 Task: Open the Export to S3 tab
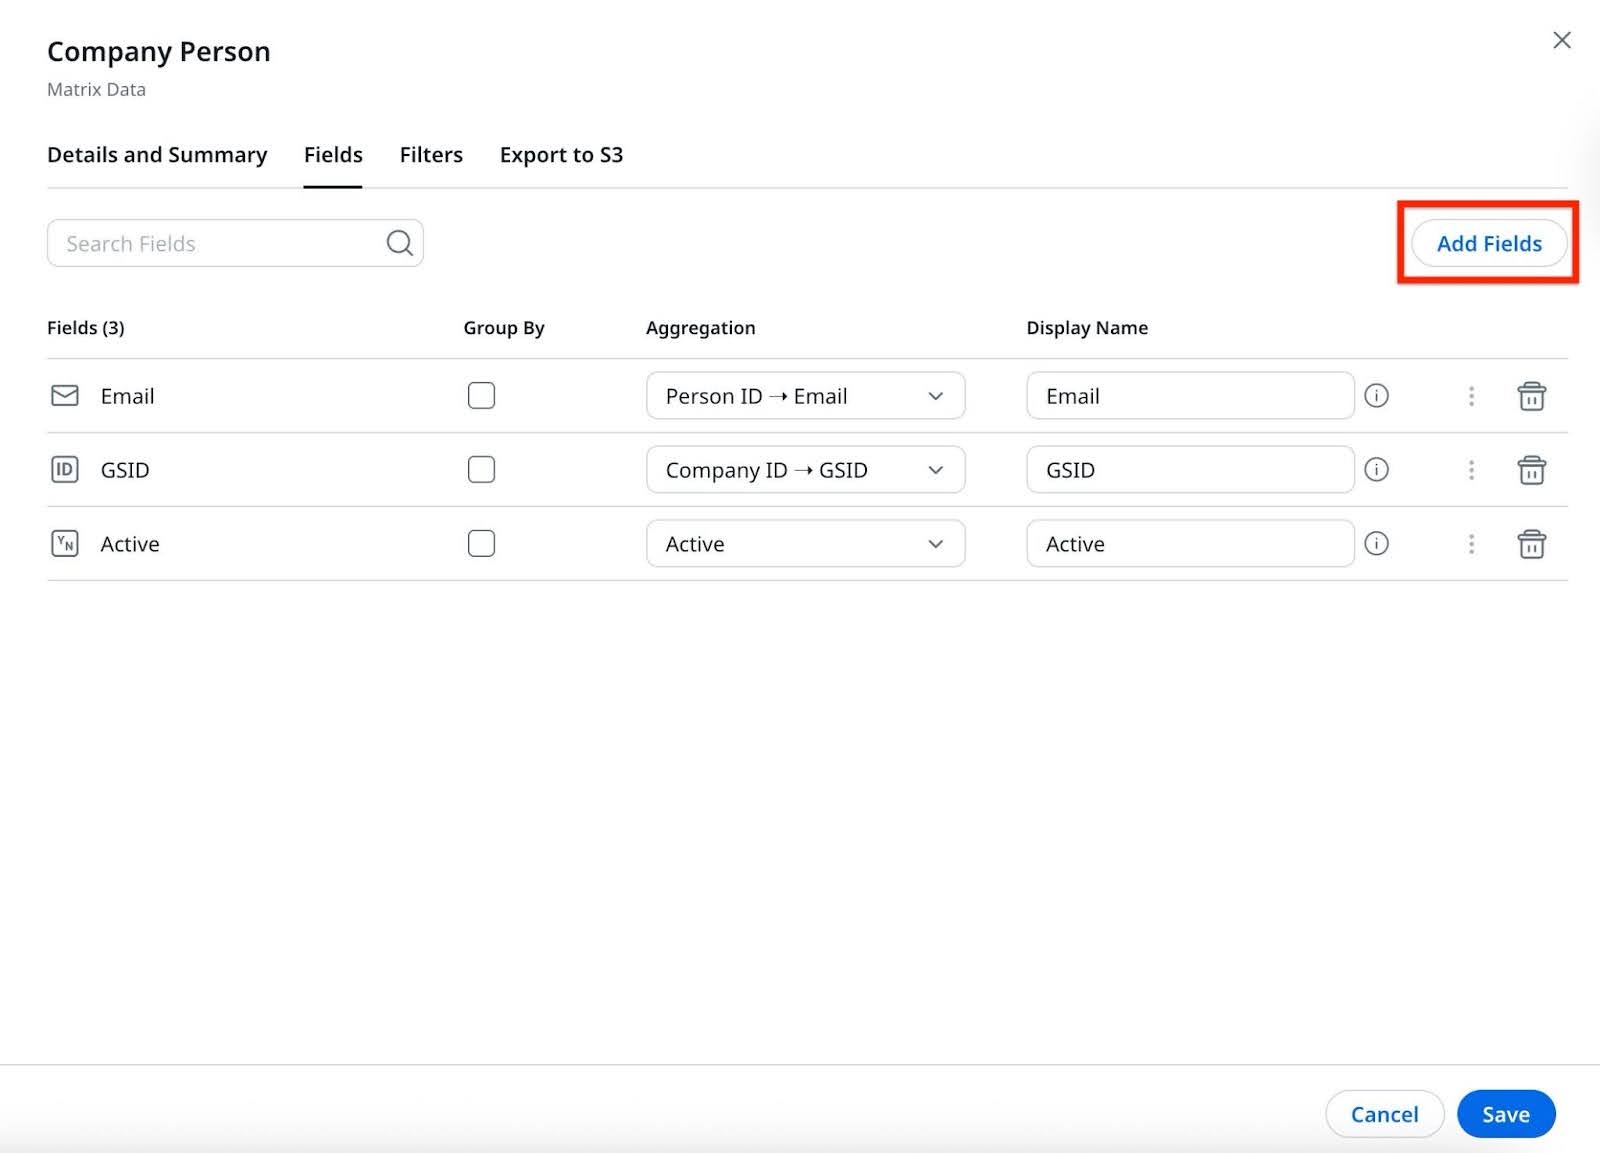tap(561, 154)
